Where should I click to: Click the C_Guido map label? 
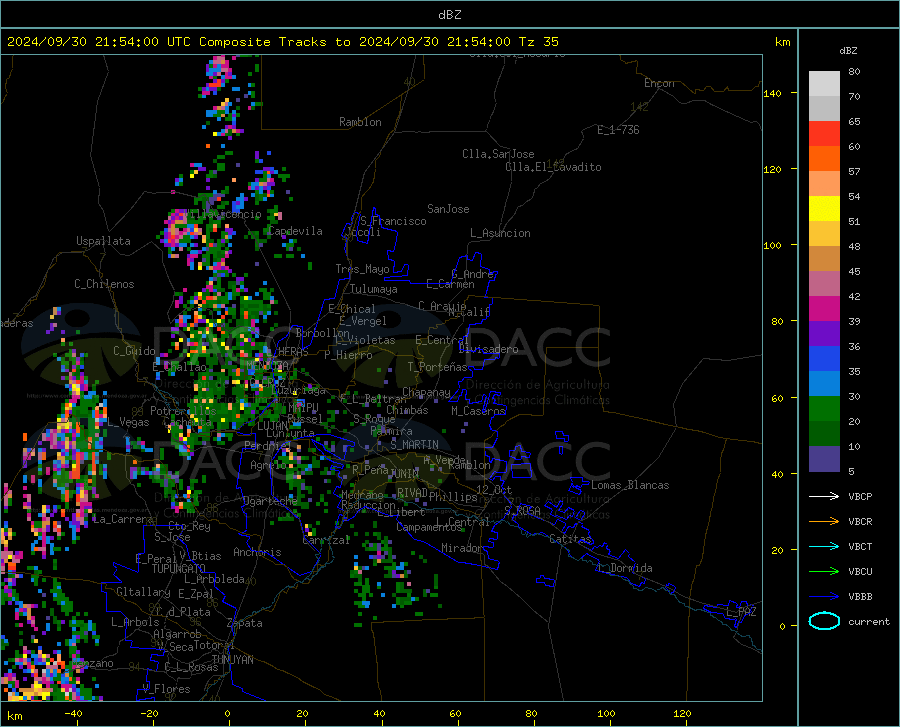coord(134,351)
